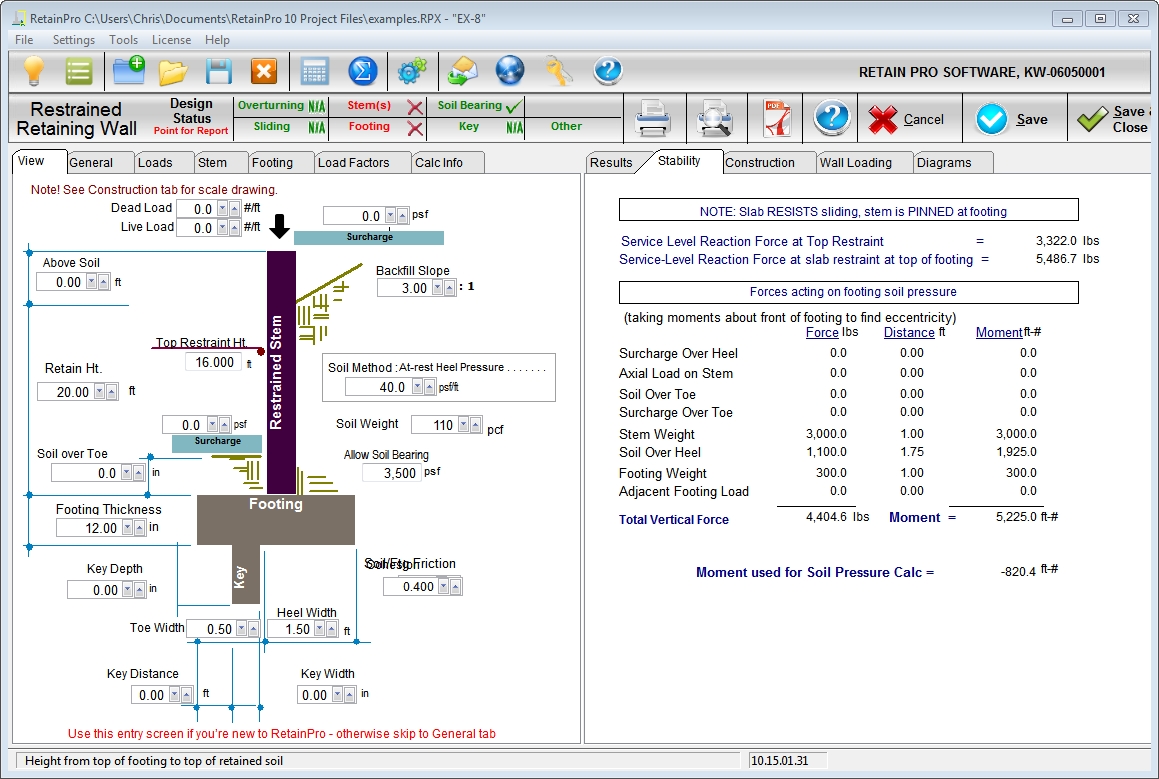Expand the Footing Thickness dropdown
The height and width of the screenshot is (779, 1159).
click(x=127, y=528)
